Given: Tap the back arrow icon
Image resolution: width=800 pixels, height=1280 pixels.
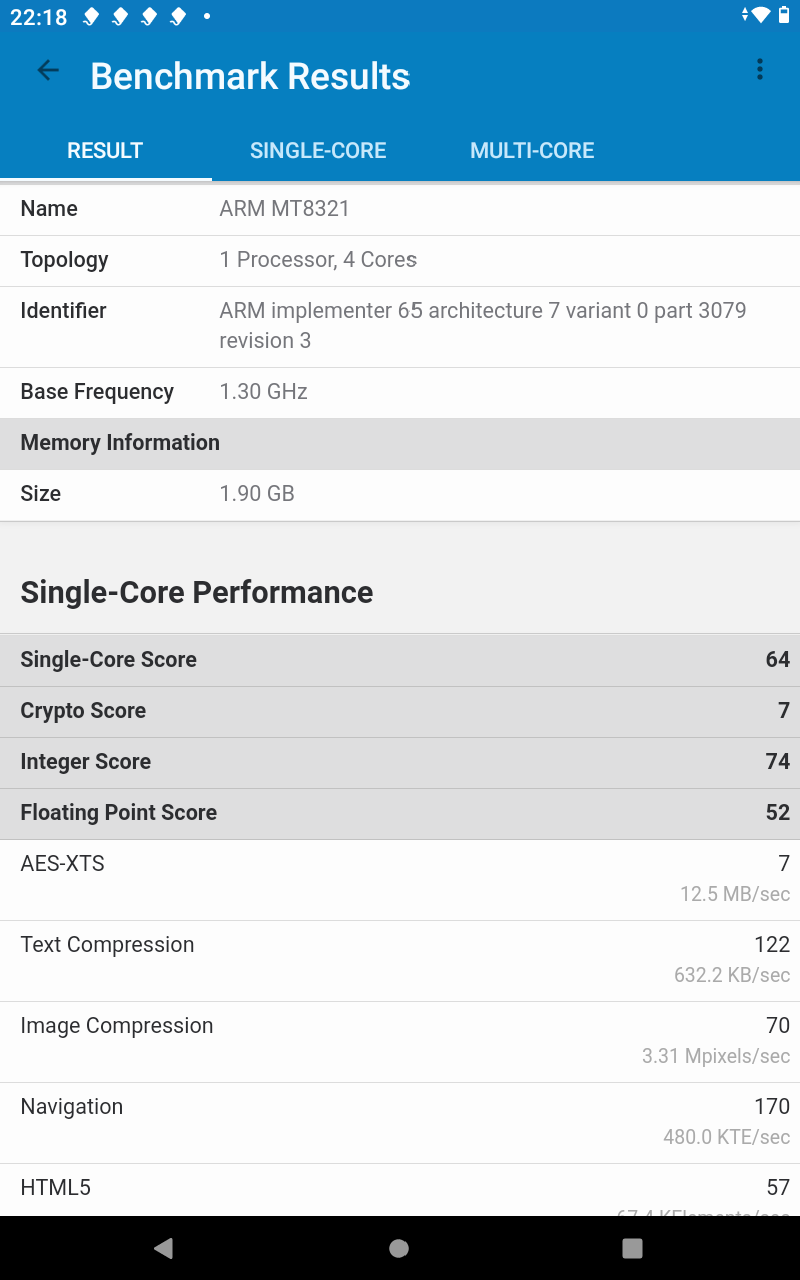Looking at the screenshot, I should point(48,70).
